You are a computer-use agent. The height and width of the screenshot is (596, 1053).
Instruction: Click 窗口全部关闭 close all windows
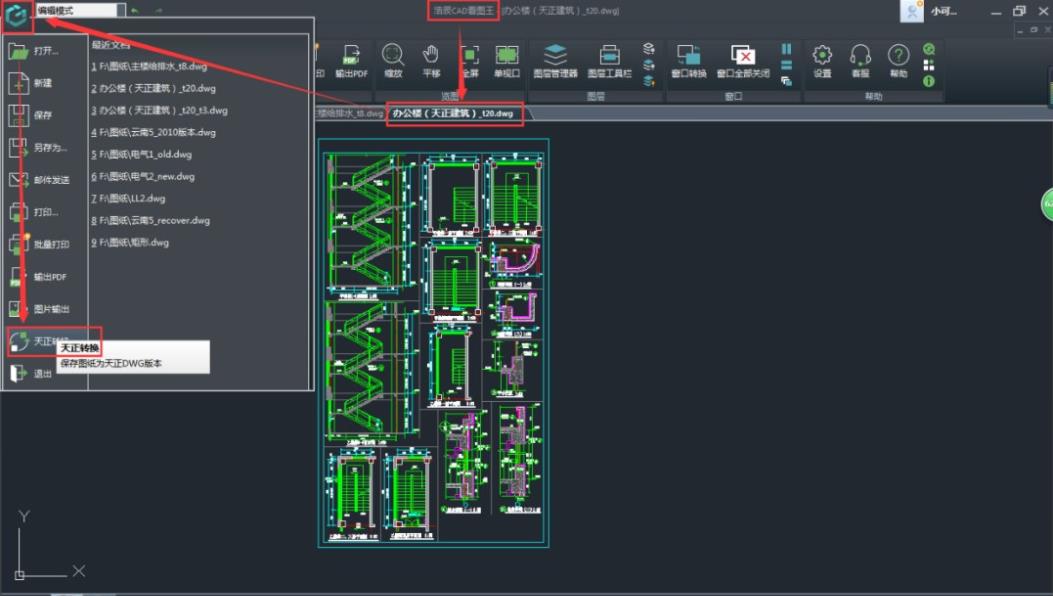743,61
